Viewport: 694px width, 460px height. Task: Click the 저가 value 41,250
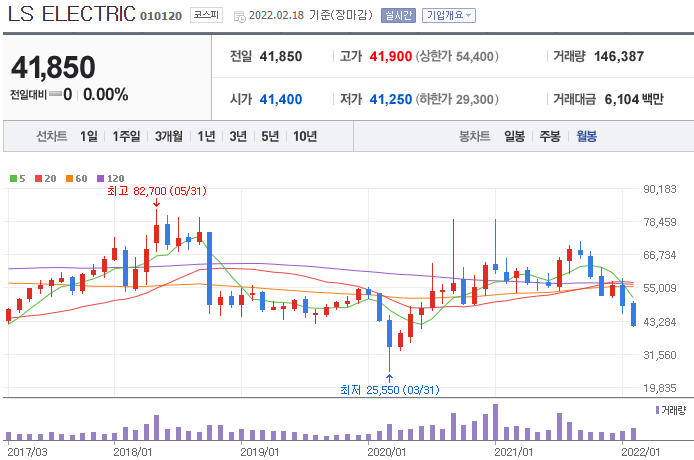tap(391, 99)
